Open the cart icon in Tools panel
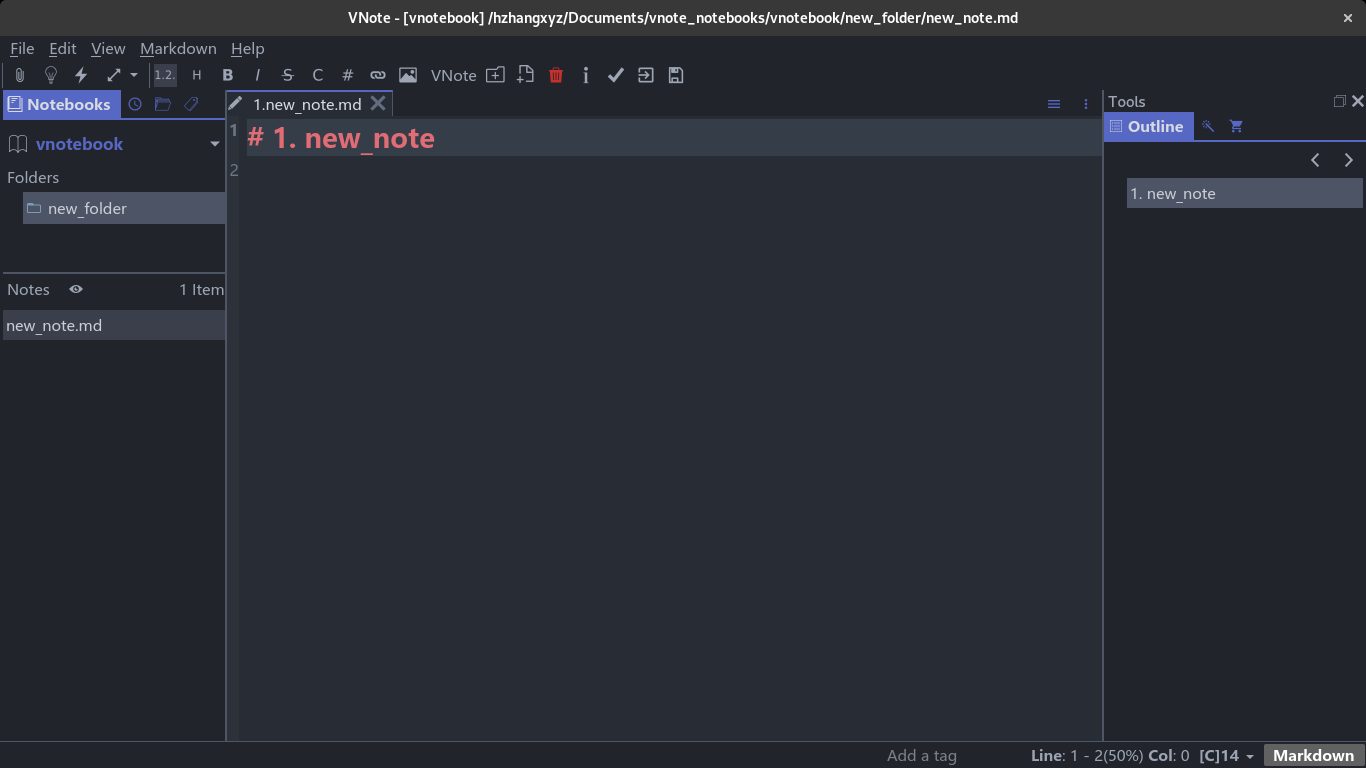This screenshot has height=768, width=1366. pos(1237,126)
